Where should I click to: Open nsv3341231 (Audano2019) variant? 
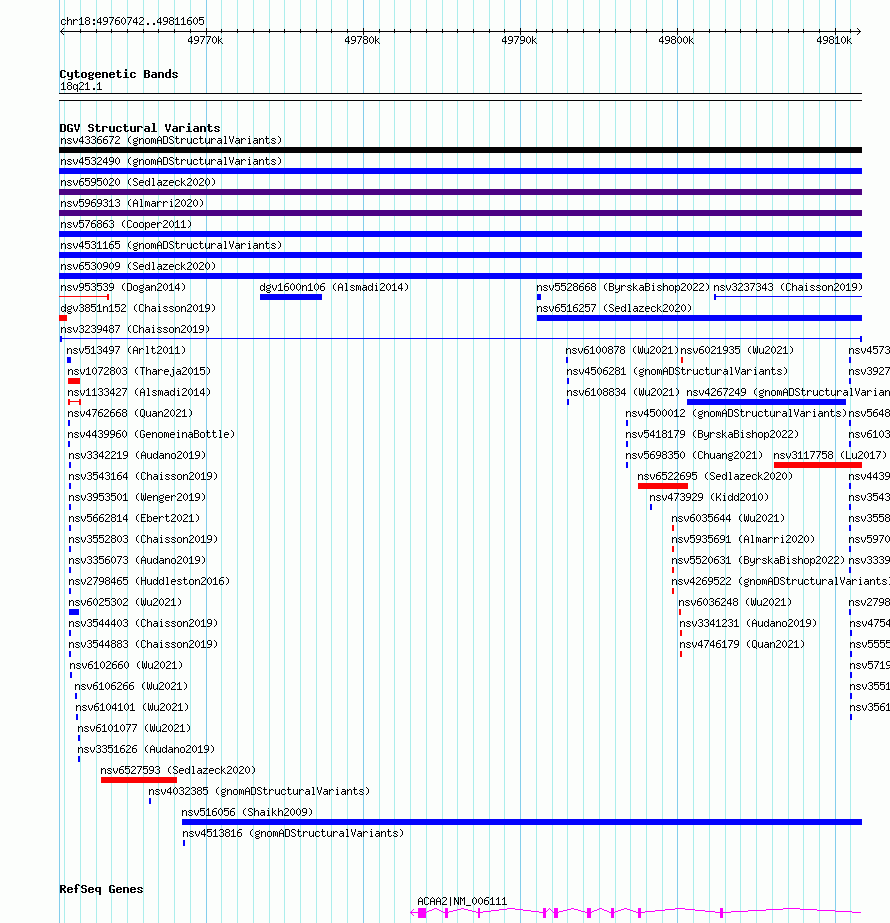[748, 624]
